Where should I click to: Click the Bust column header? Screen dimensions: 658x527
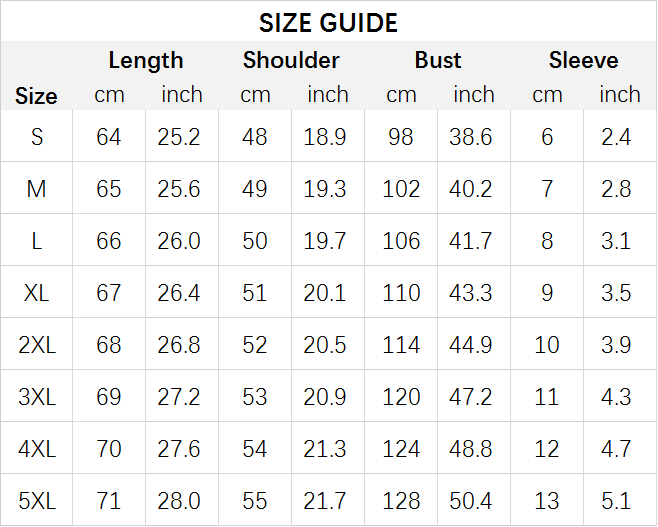[x=438, y=60]
